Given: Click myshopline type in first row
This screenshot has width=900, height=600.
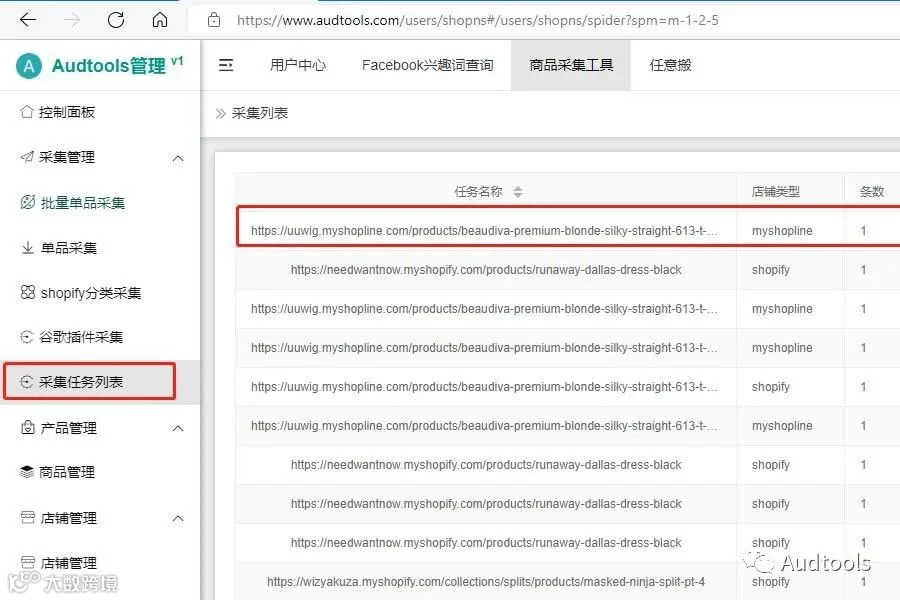Looking at the screenshot, I should tap(782, 231).
